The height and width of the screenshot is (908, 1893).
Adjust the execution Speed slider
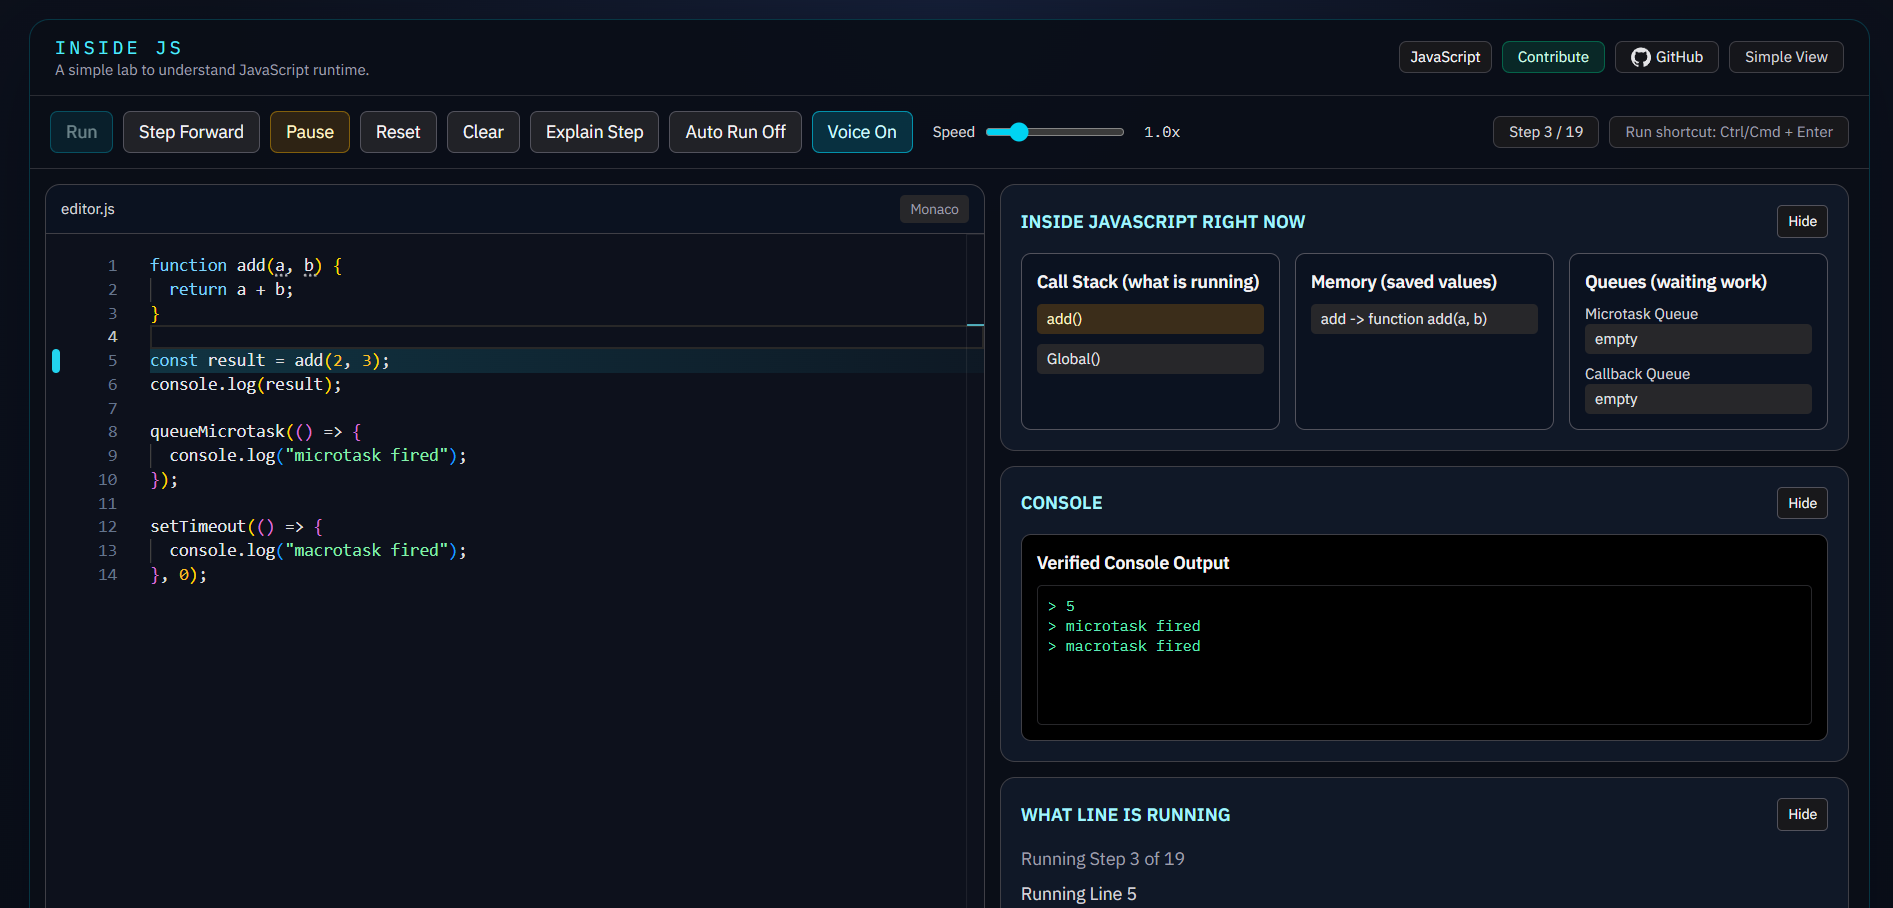1018,131
